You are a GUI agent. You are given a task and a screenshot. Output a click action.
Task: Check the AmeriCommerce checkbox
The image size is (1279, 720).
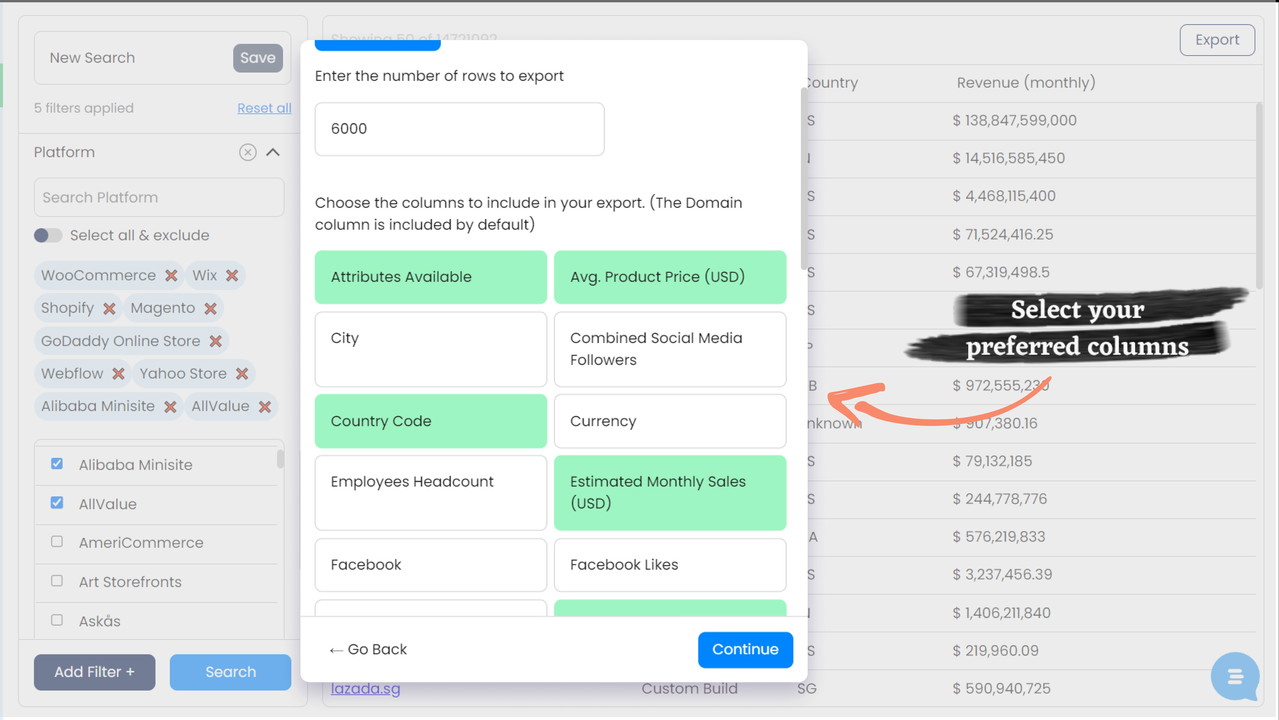point(57,542)
